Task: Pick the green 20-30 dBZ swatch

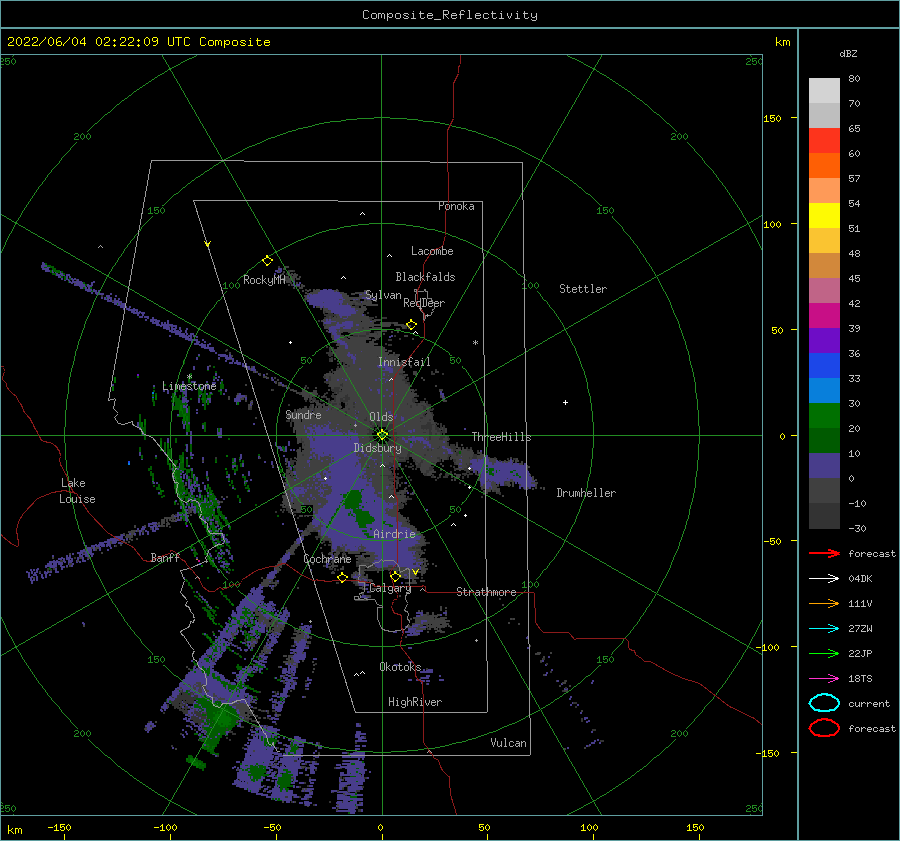Action: point(824,415)
